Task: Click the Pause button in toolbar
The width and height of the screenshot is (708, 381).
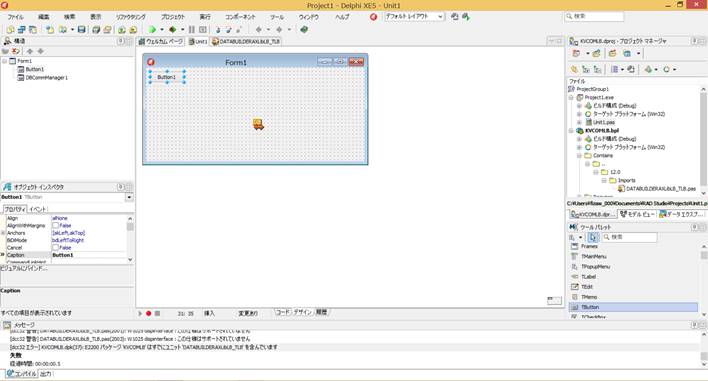Action: point(192,30)
